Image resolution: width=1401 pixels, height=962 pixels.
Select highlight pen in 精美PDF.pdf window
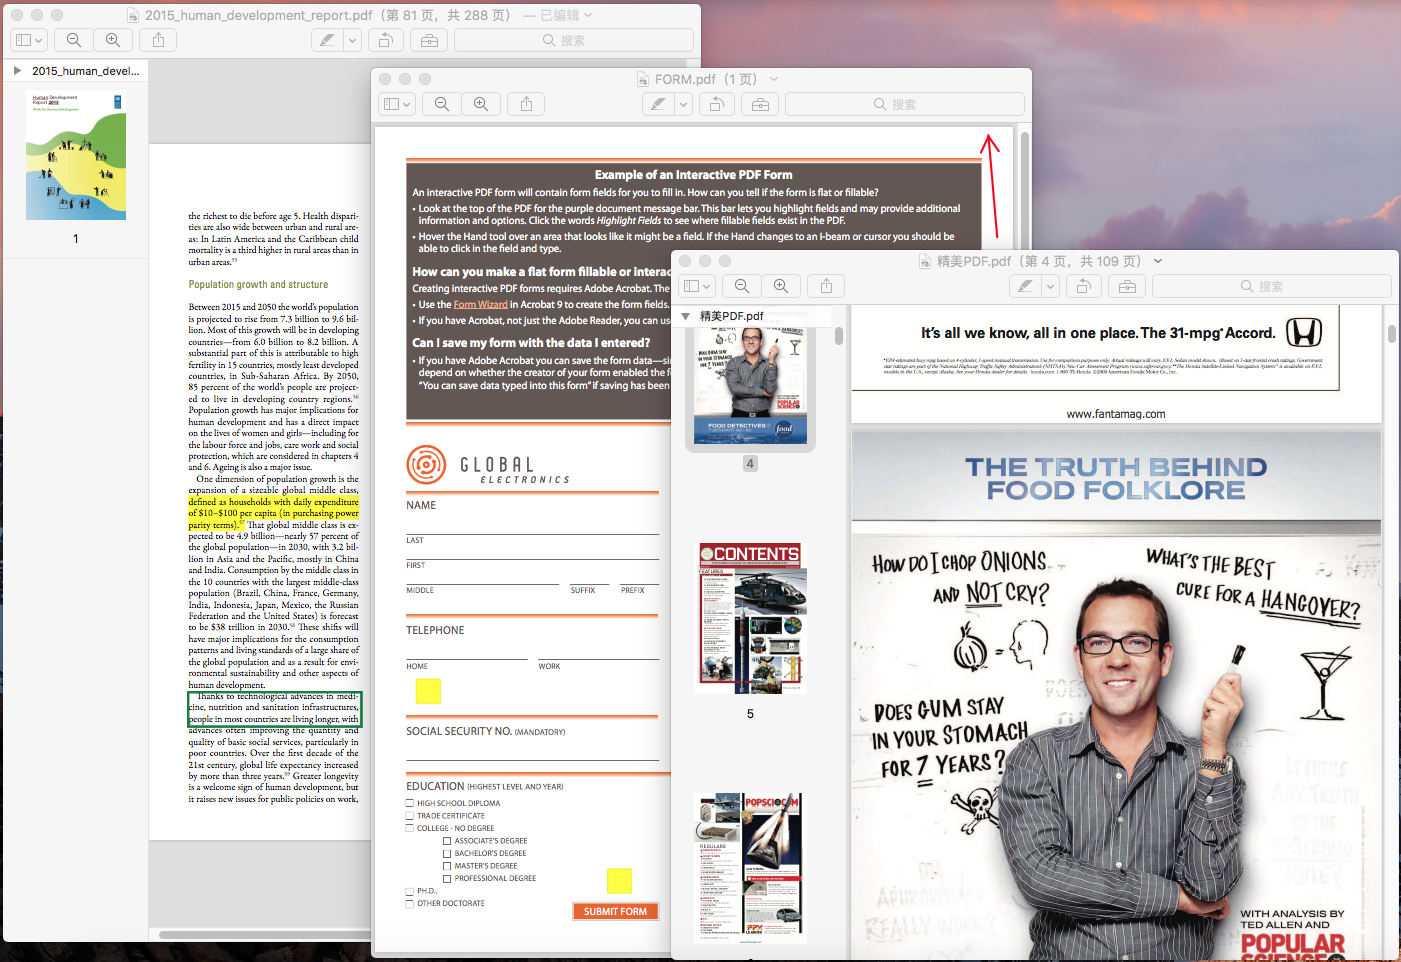(1025, 286)
